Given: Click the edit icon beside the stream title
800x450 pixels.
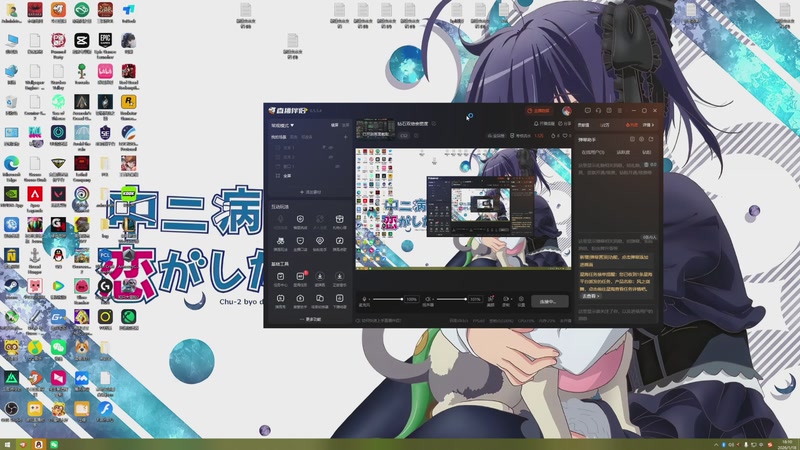Looking at the screenshot, I should (x=434, y=123).
